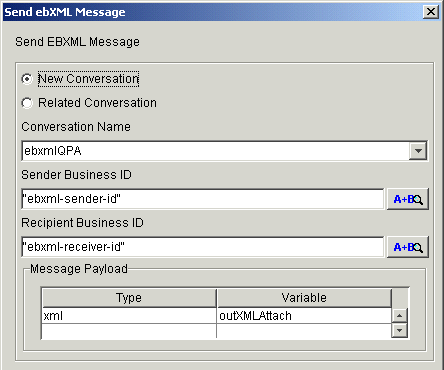Open the Conversation Name dropdown arrow

(x=418, y=151)
